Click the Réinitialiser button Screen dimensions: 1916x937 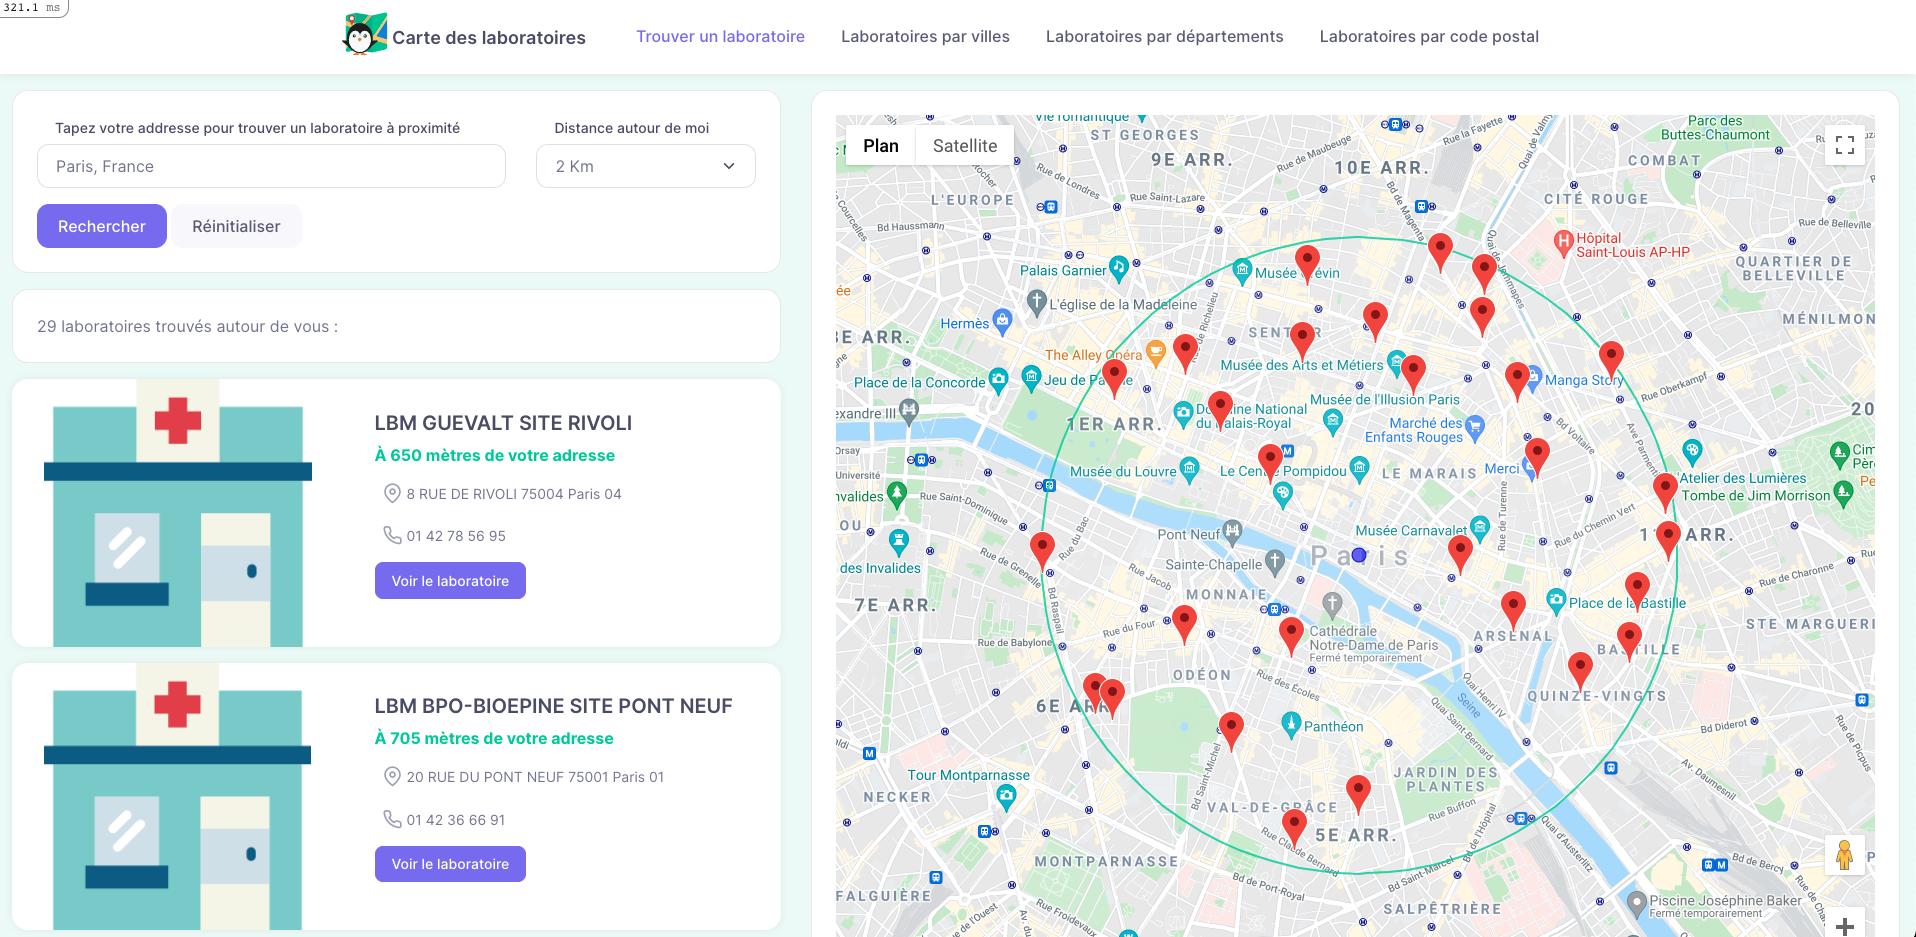[236, 227]
